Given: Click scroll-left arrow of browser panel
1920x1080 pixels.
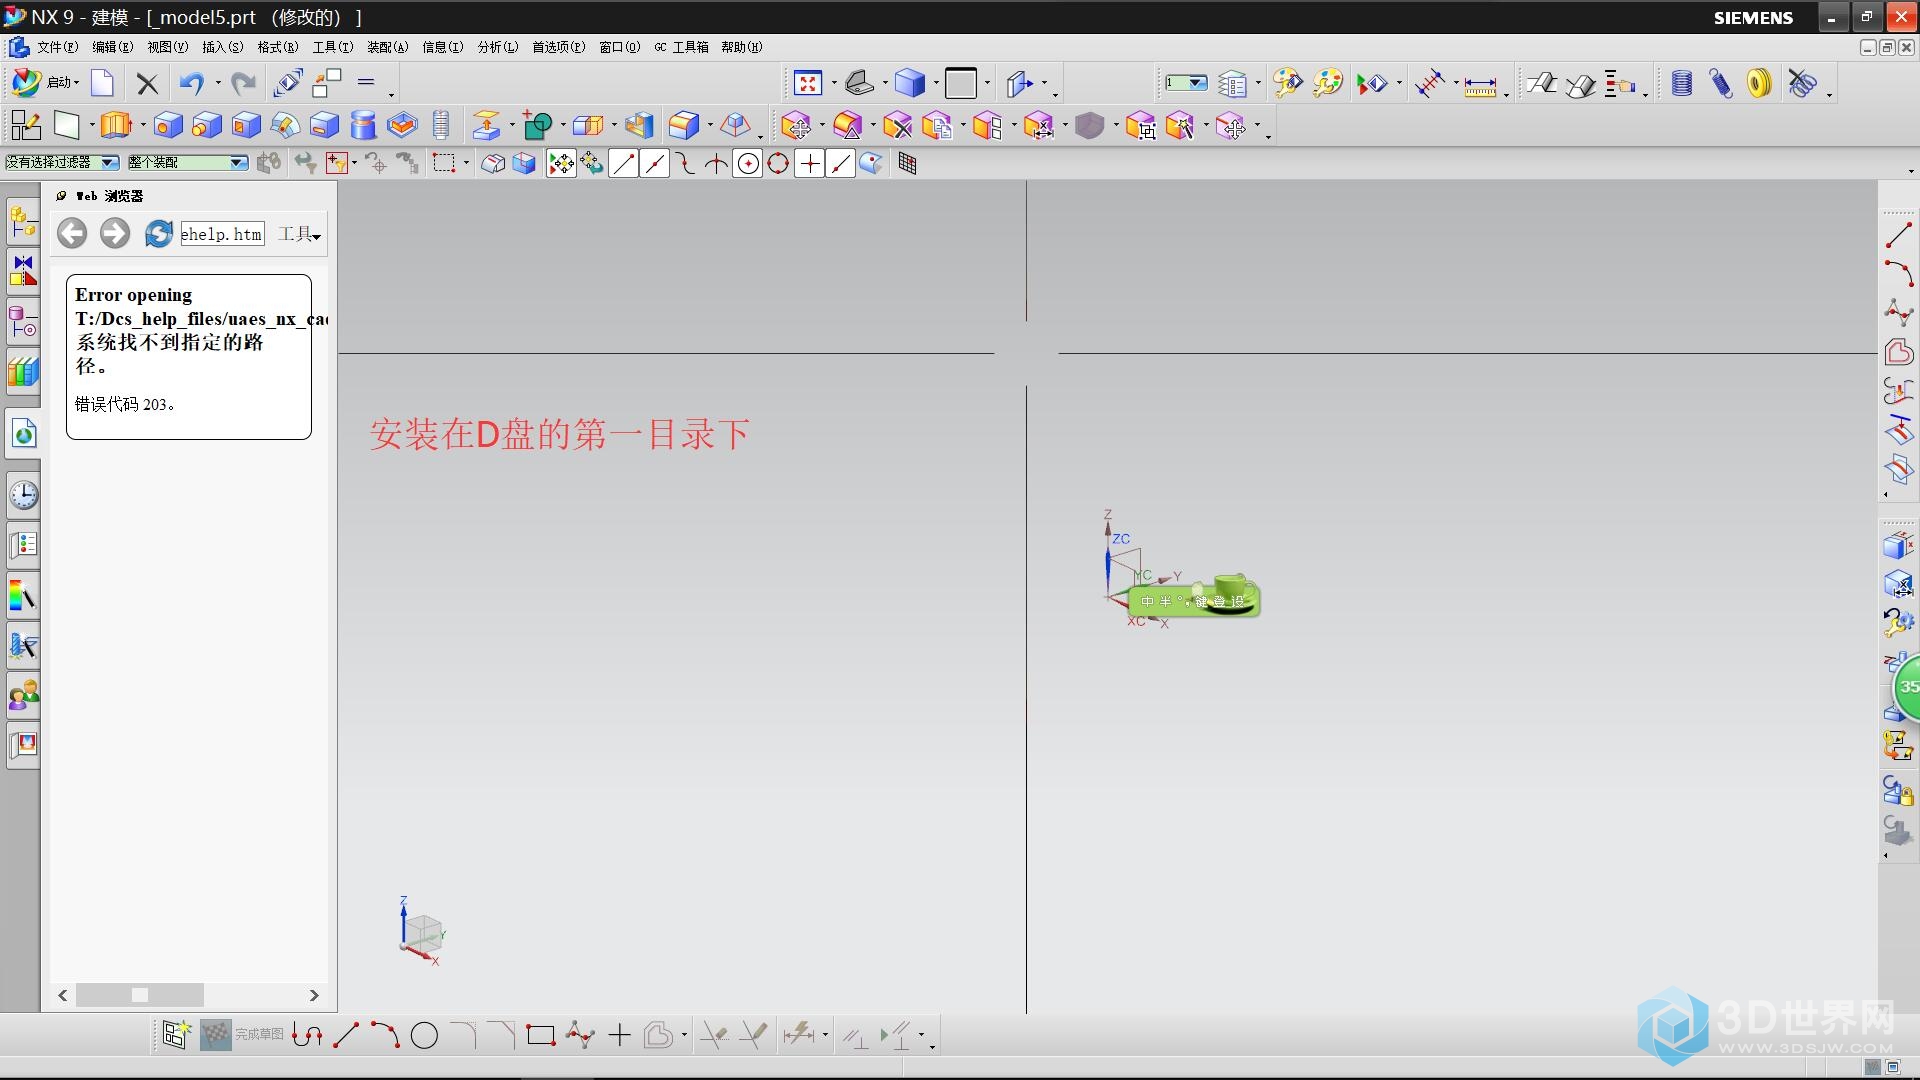Looking at the screenshot, I should (x=63, y=995).
